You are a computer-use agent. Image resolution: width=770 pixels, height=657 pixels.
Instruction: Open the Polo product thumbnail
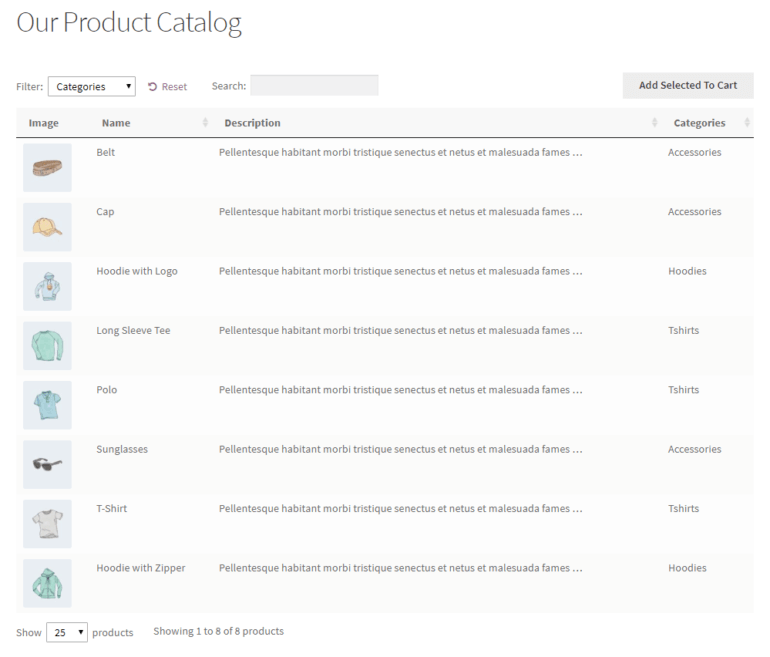[47, 405]
